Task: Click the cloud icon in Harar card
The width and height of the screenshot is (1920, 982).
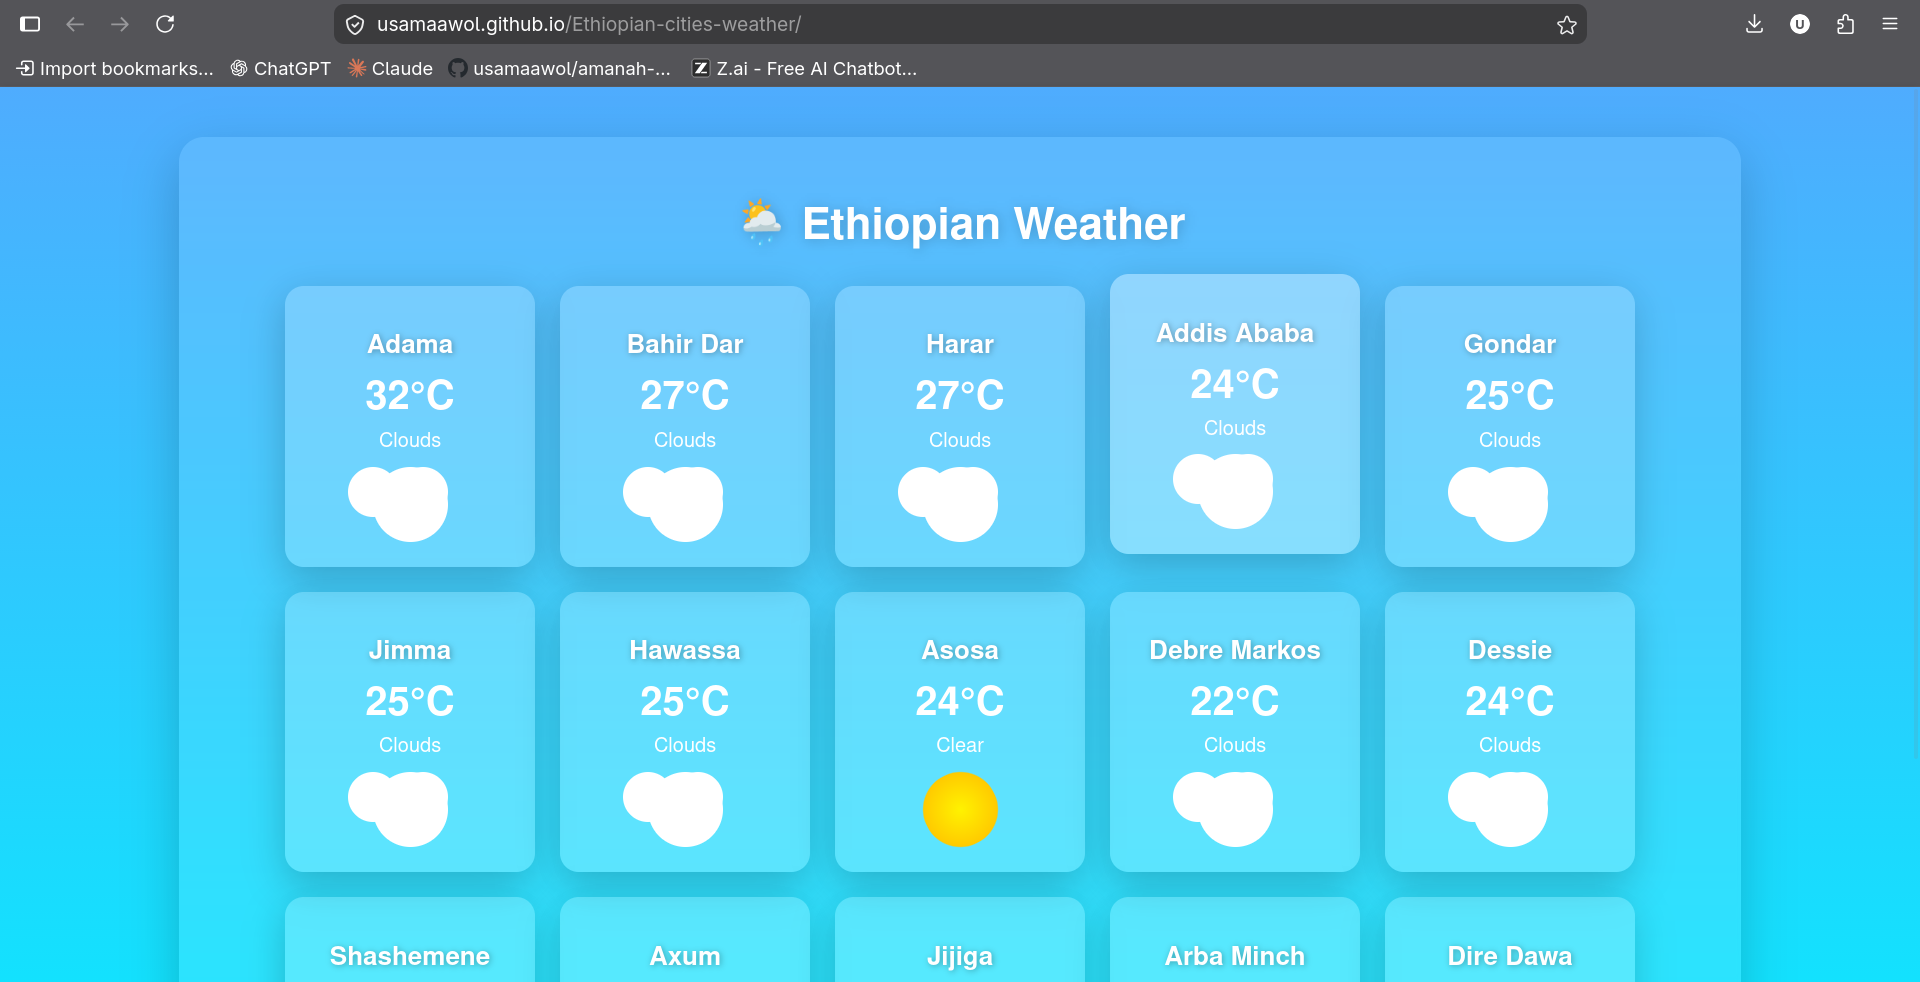Action: (948, 504)
